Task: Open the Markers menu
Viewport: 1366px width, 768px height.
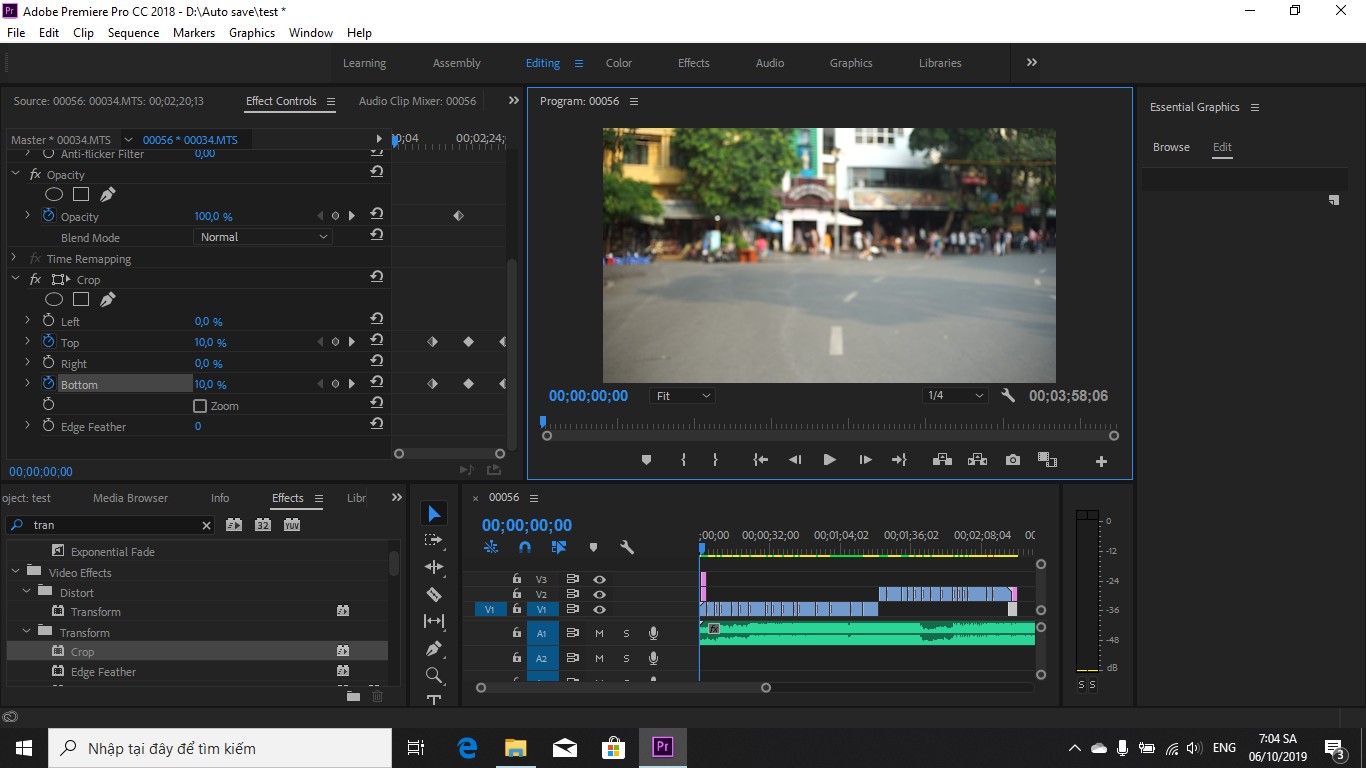Action: pos(194,33)
